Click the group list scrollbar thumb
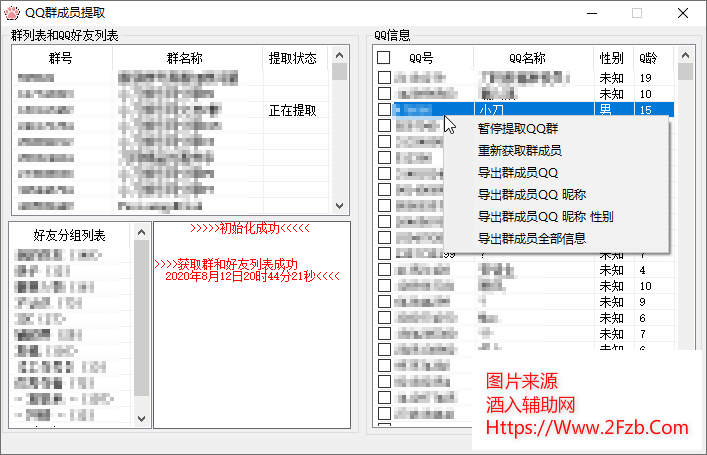 click(340, 72)
